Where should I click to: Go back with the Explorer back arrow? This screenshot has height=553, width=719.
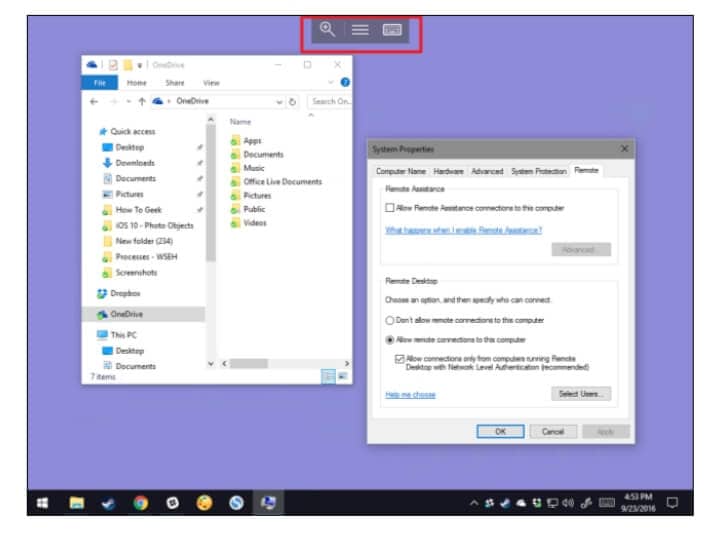coord(94,101)
